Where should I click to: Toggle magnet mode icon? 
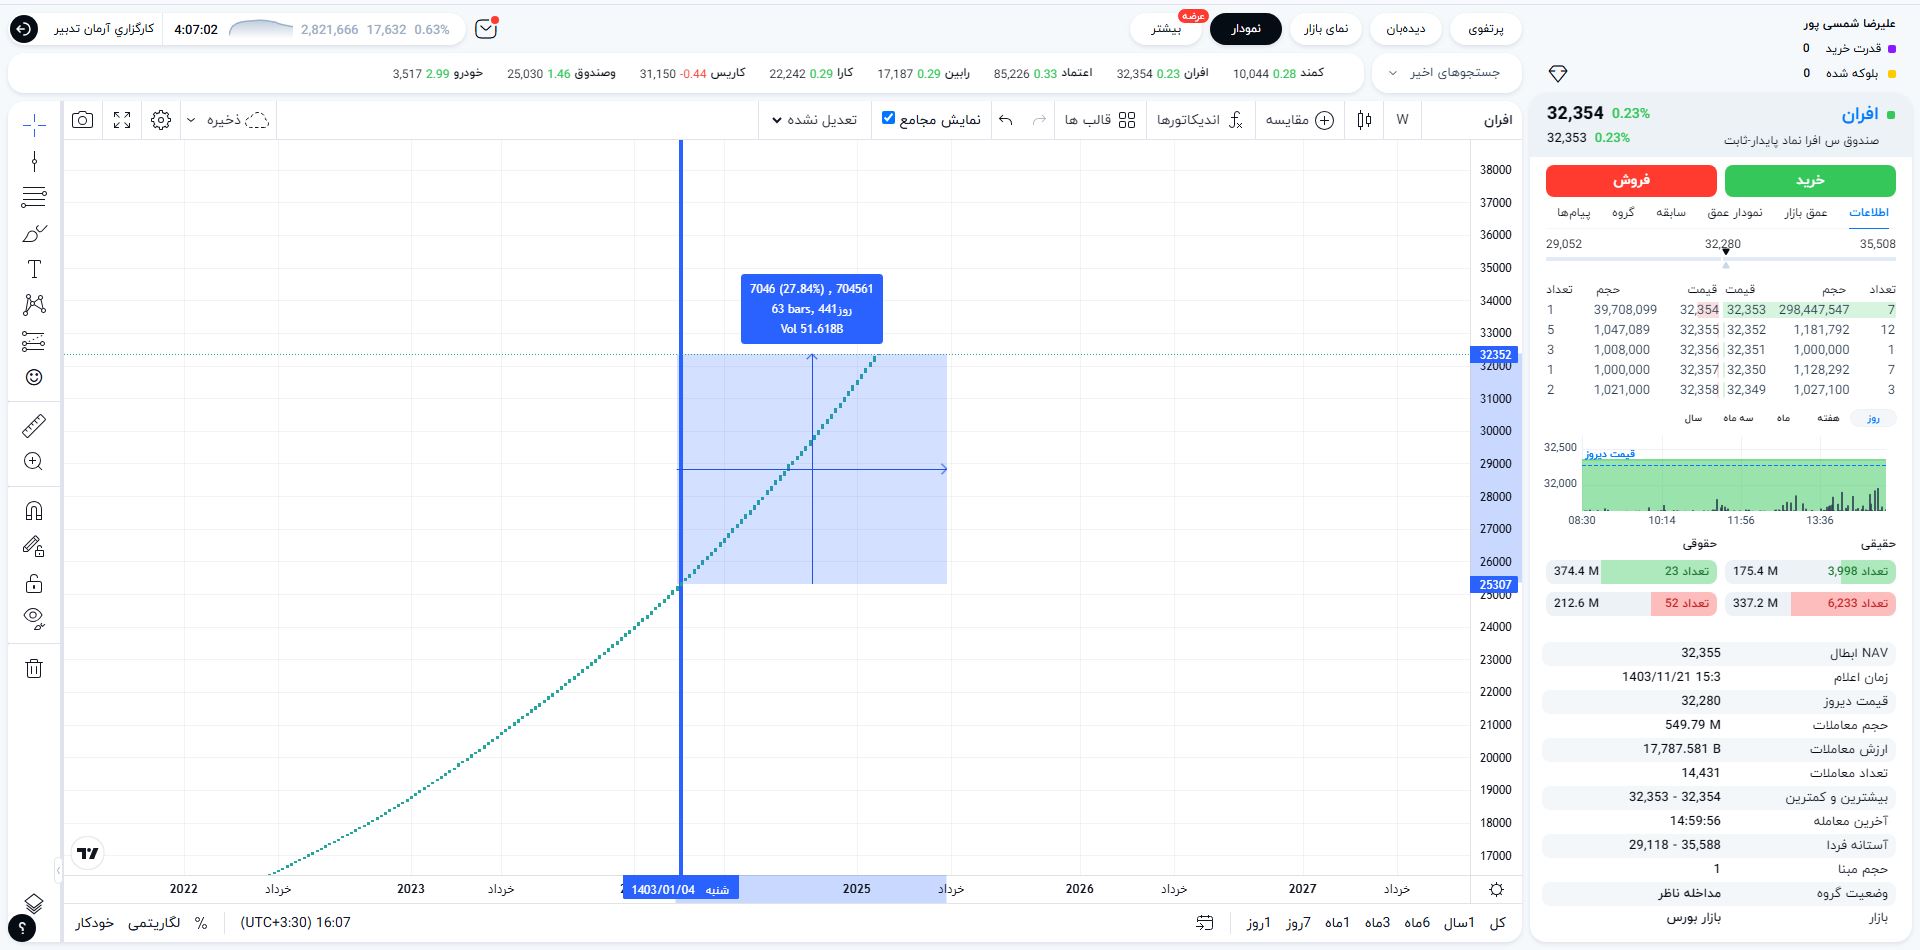coord(34,511)
